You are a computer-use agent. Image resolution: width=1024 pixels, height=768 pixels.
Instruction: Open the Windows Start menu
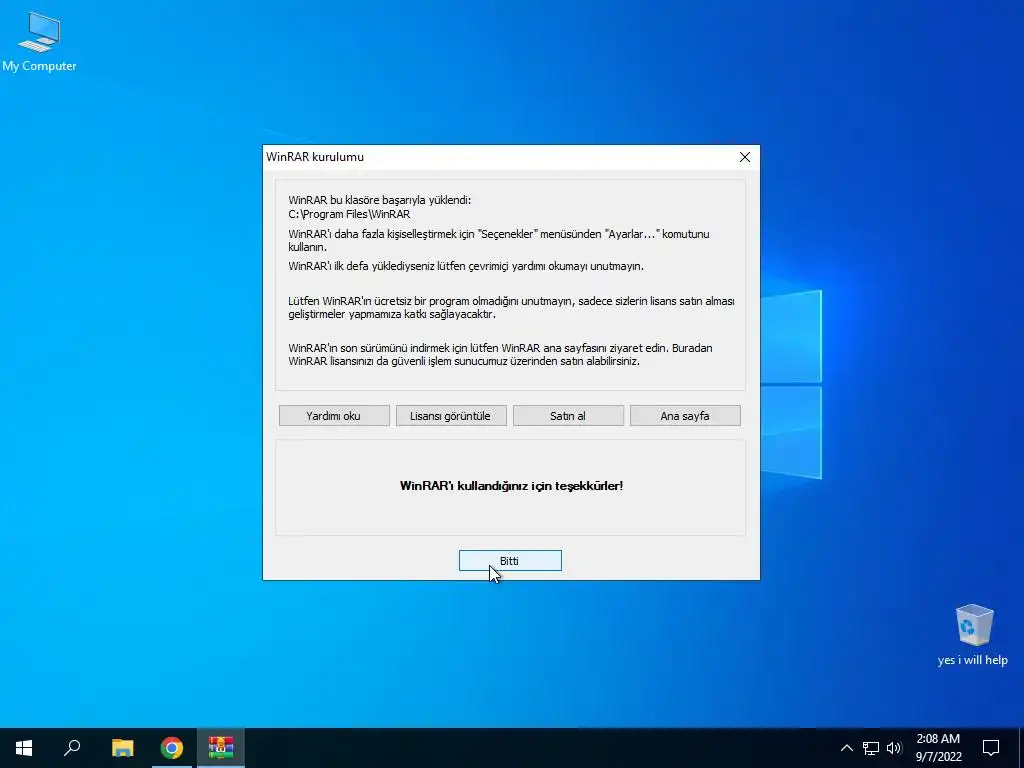(x=24, y=748)
